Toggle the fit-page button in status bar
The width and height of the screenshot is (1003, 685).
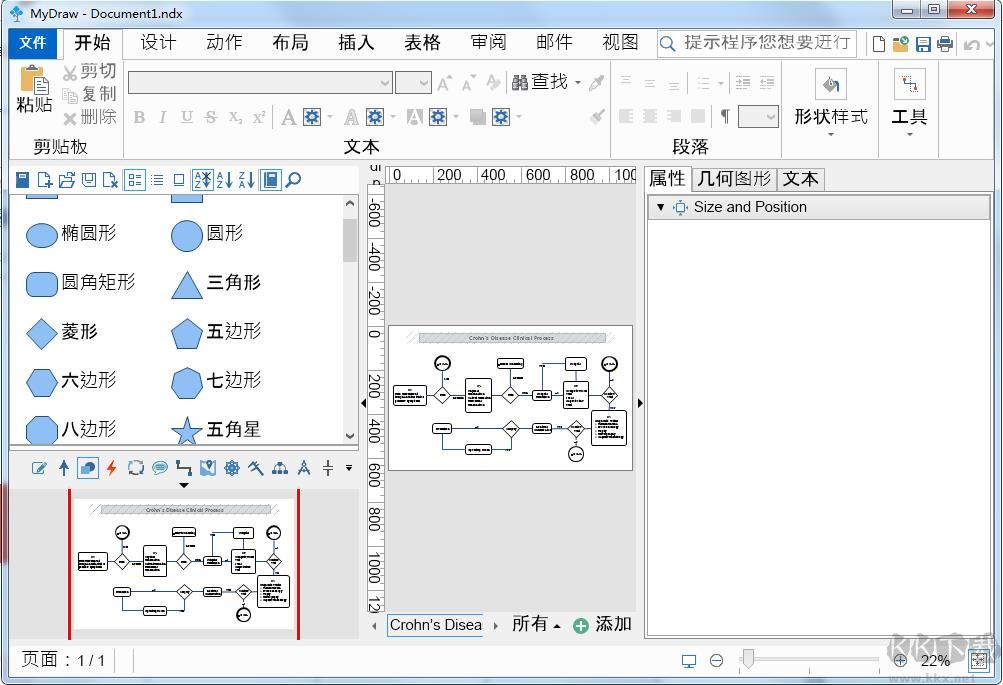pyautogui.click(x=977, y=661)
